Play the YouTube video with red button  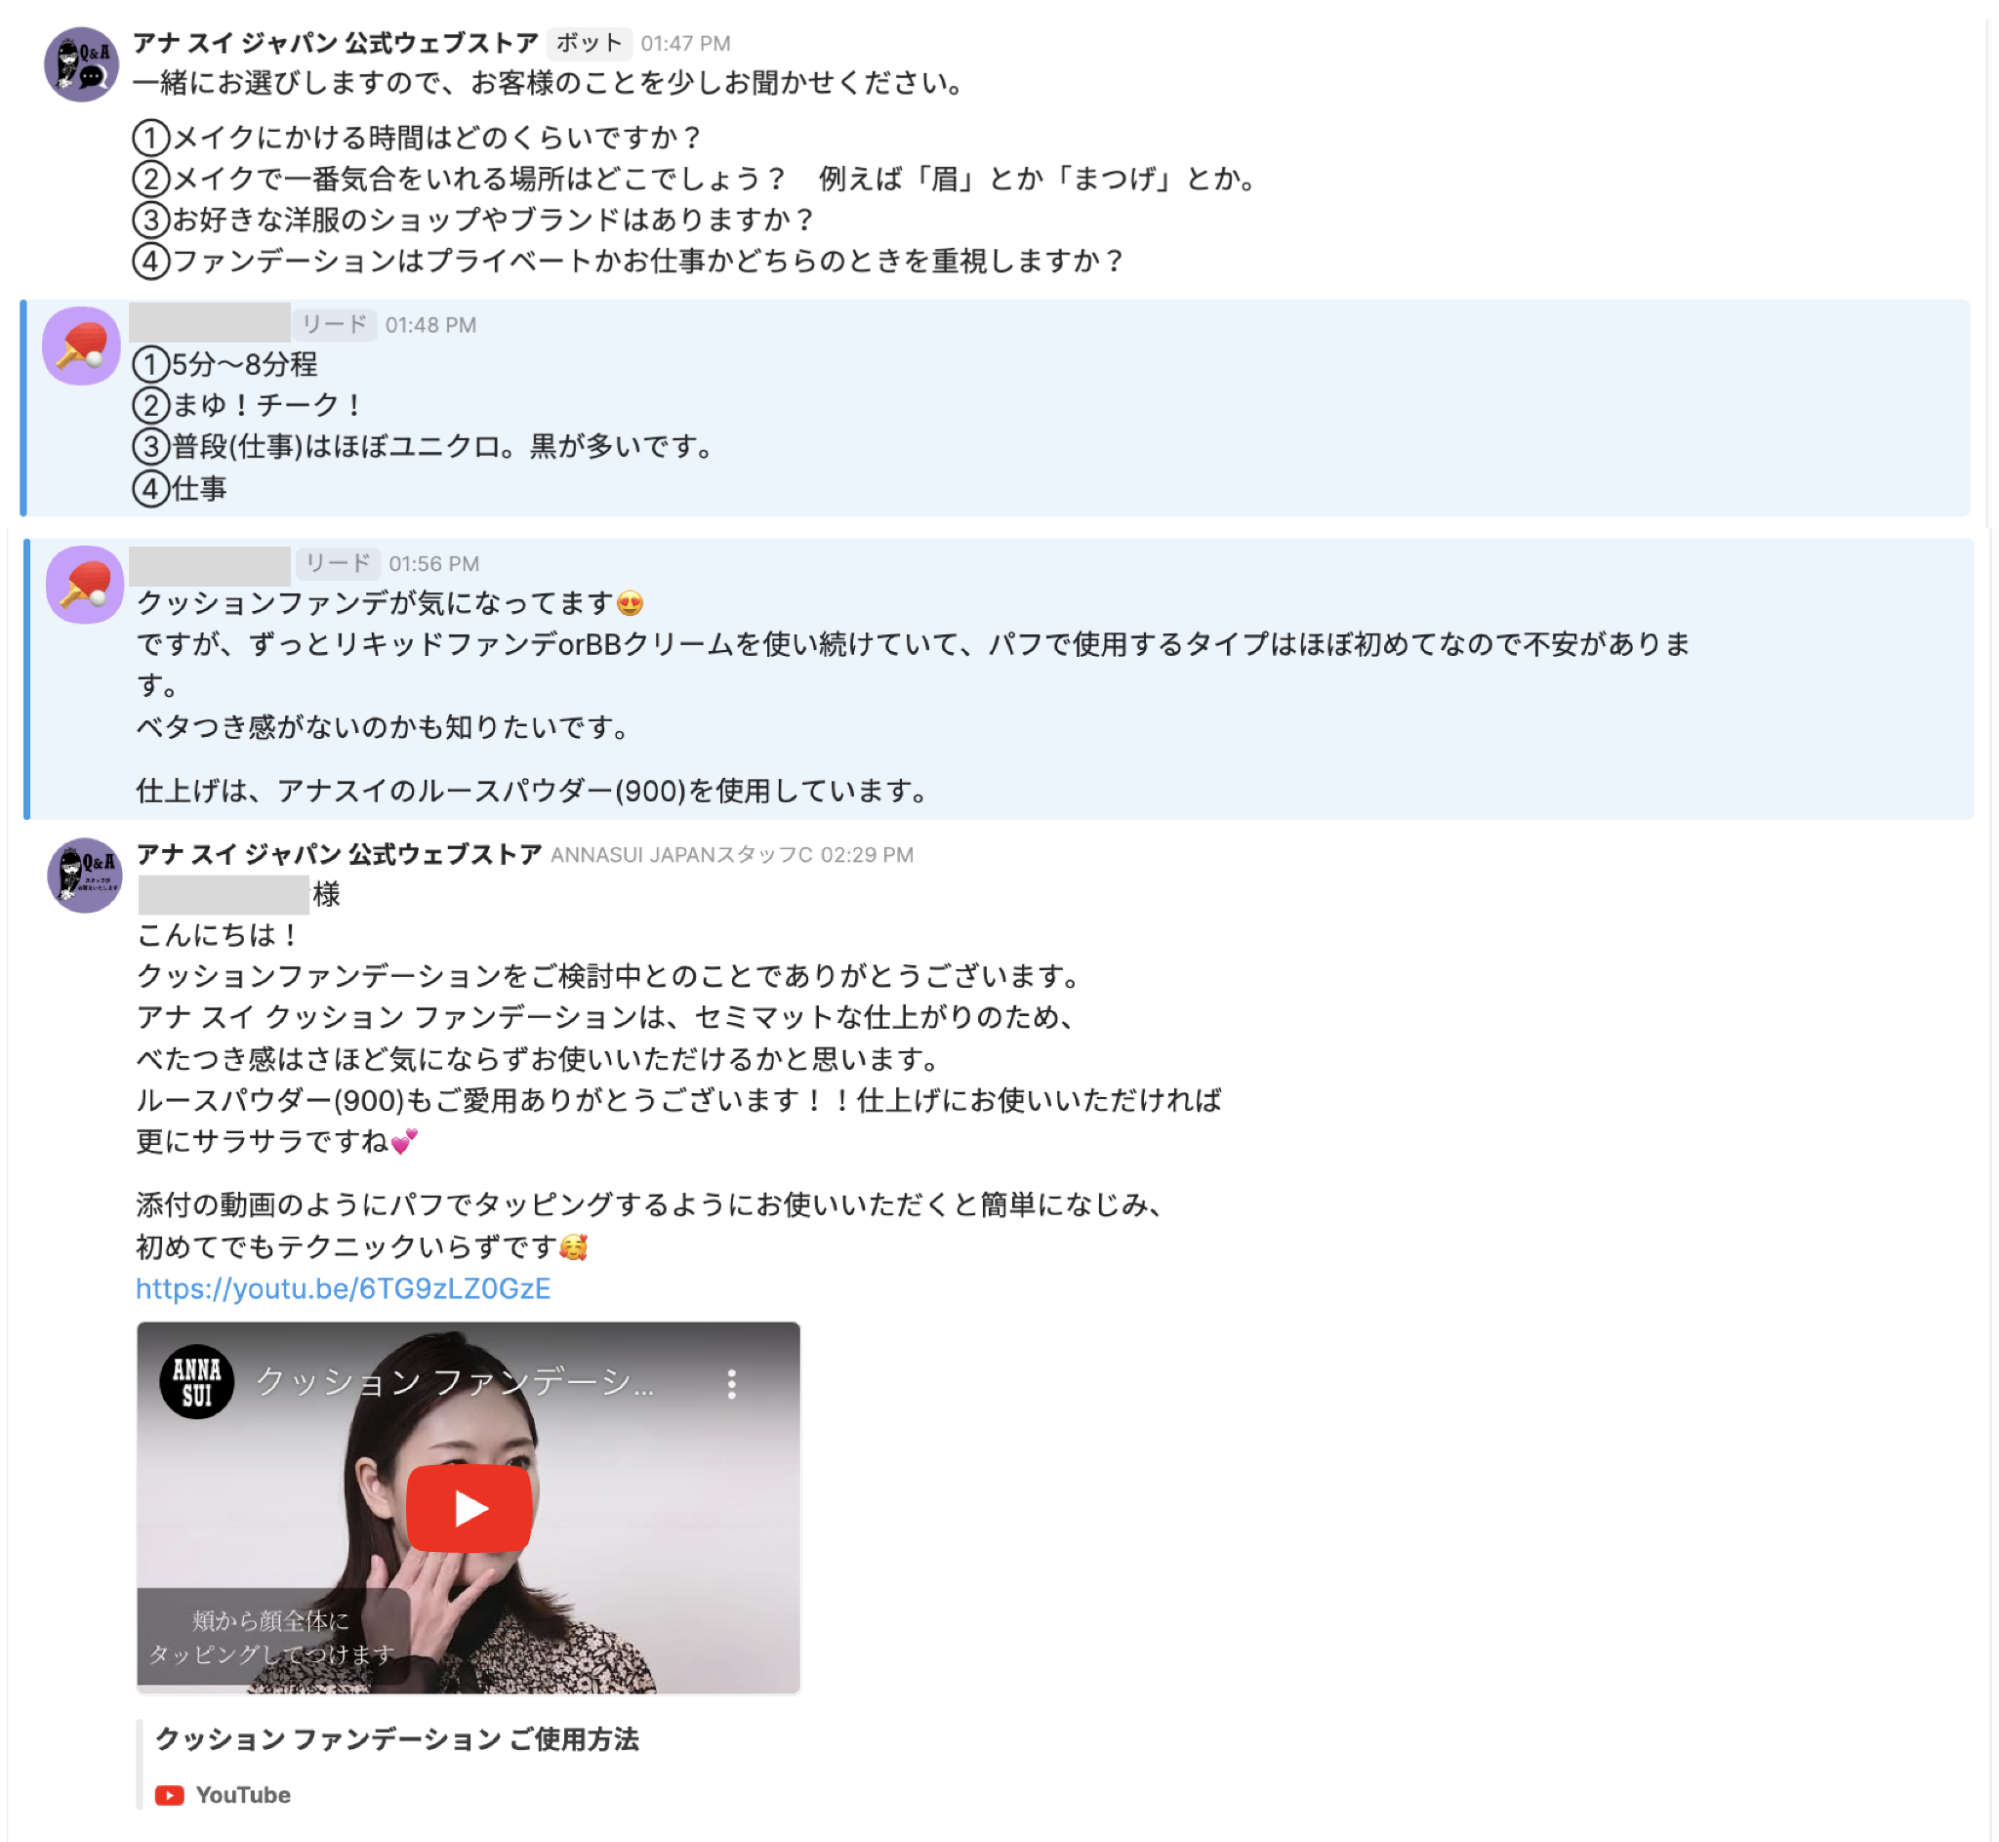tap(469, 1508)
